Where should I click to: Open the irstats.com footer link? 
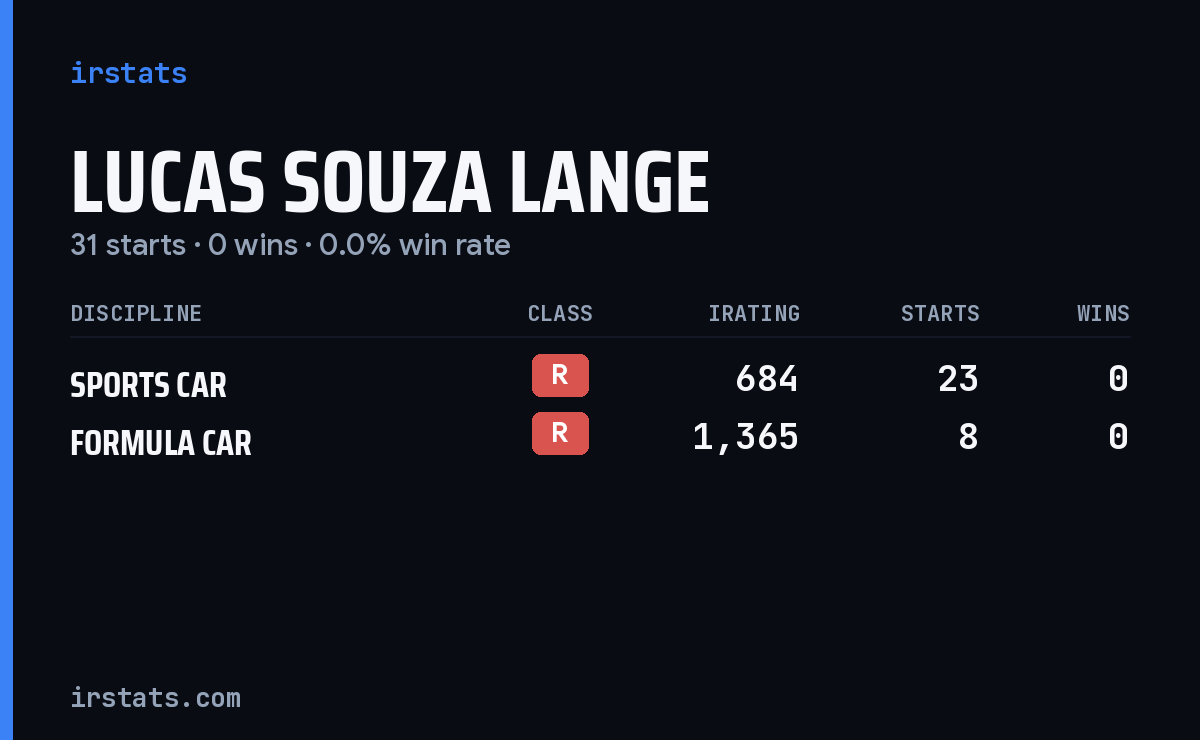(x=155, y=697)
